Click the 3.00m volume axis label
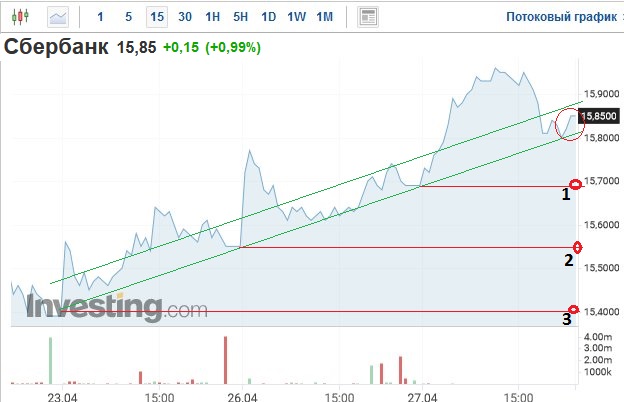 pyautogui.click(x=597, y=348)
